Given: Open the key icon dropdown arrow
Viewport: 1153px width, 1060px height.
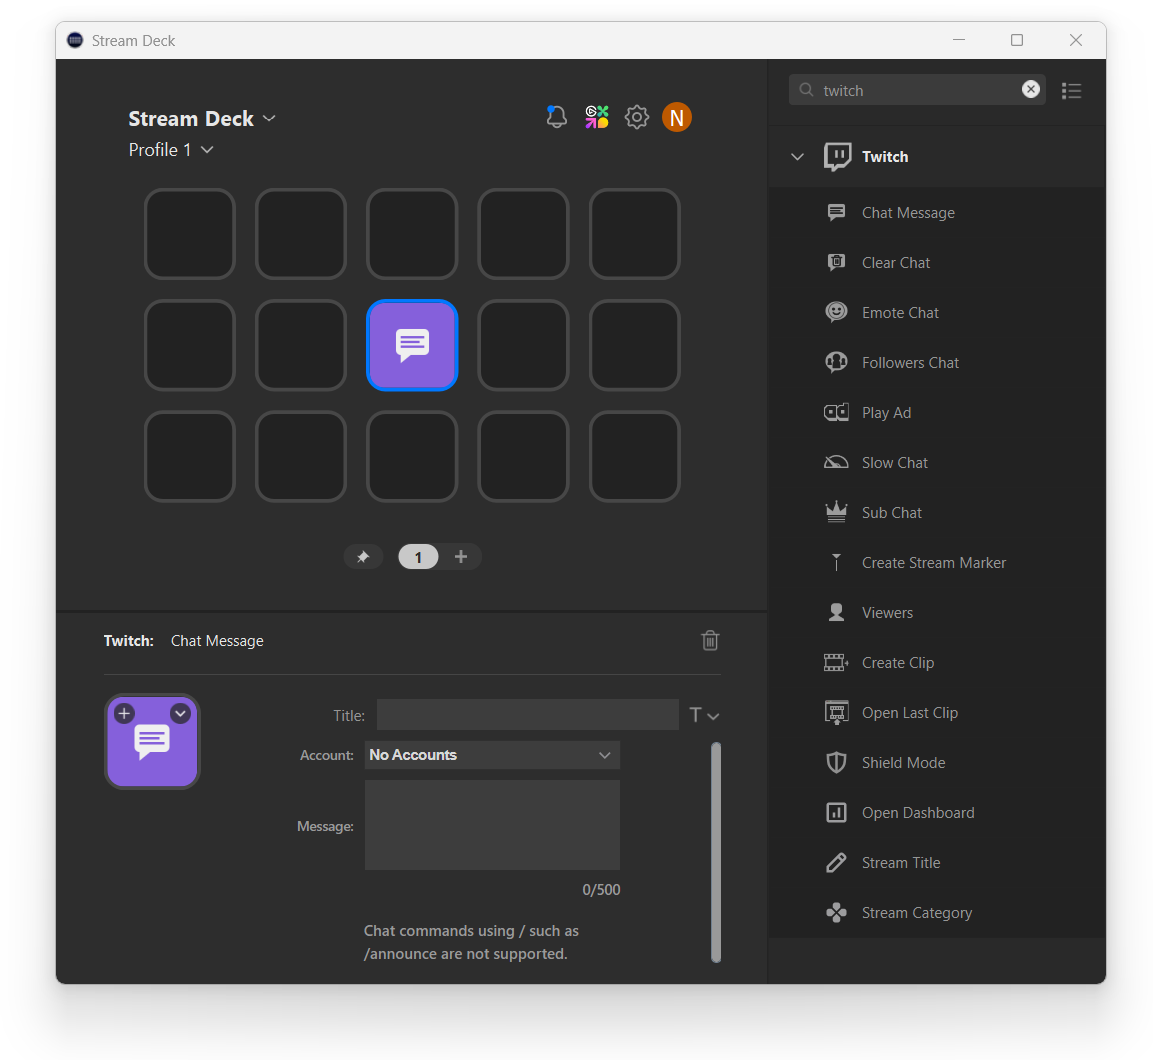Looking at the screenshot, I should pyautogui.click(x=180, y=713).
